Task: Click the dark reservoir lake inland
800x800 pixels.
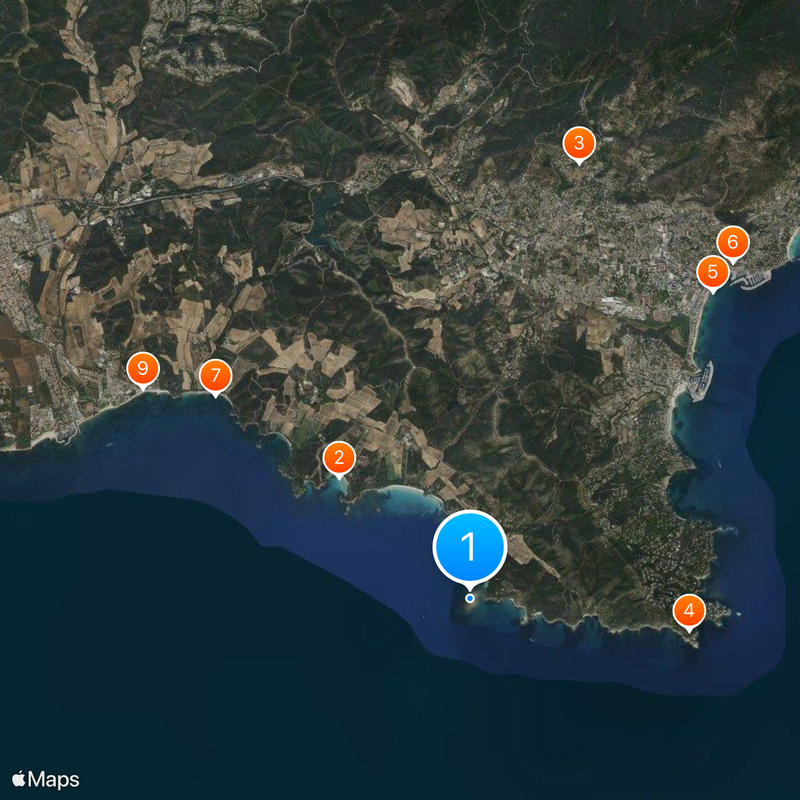Action: point(319,219)
